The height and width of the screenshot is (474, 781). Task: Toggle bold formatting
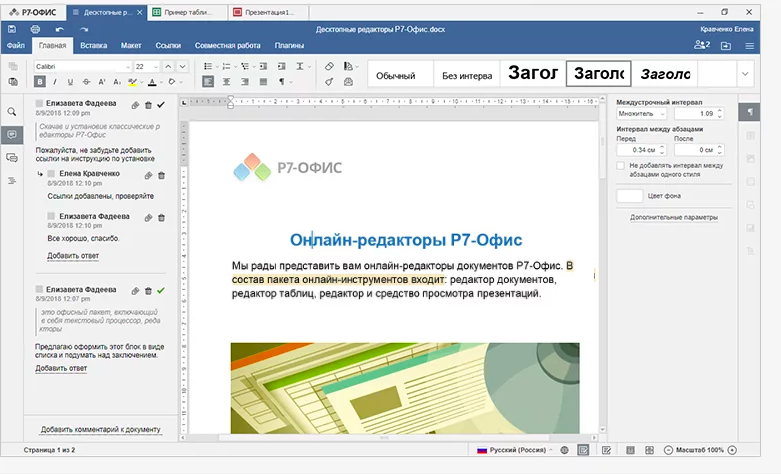click(x=40, y=81)
